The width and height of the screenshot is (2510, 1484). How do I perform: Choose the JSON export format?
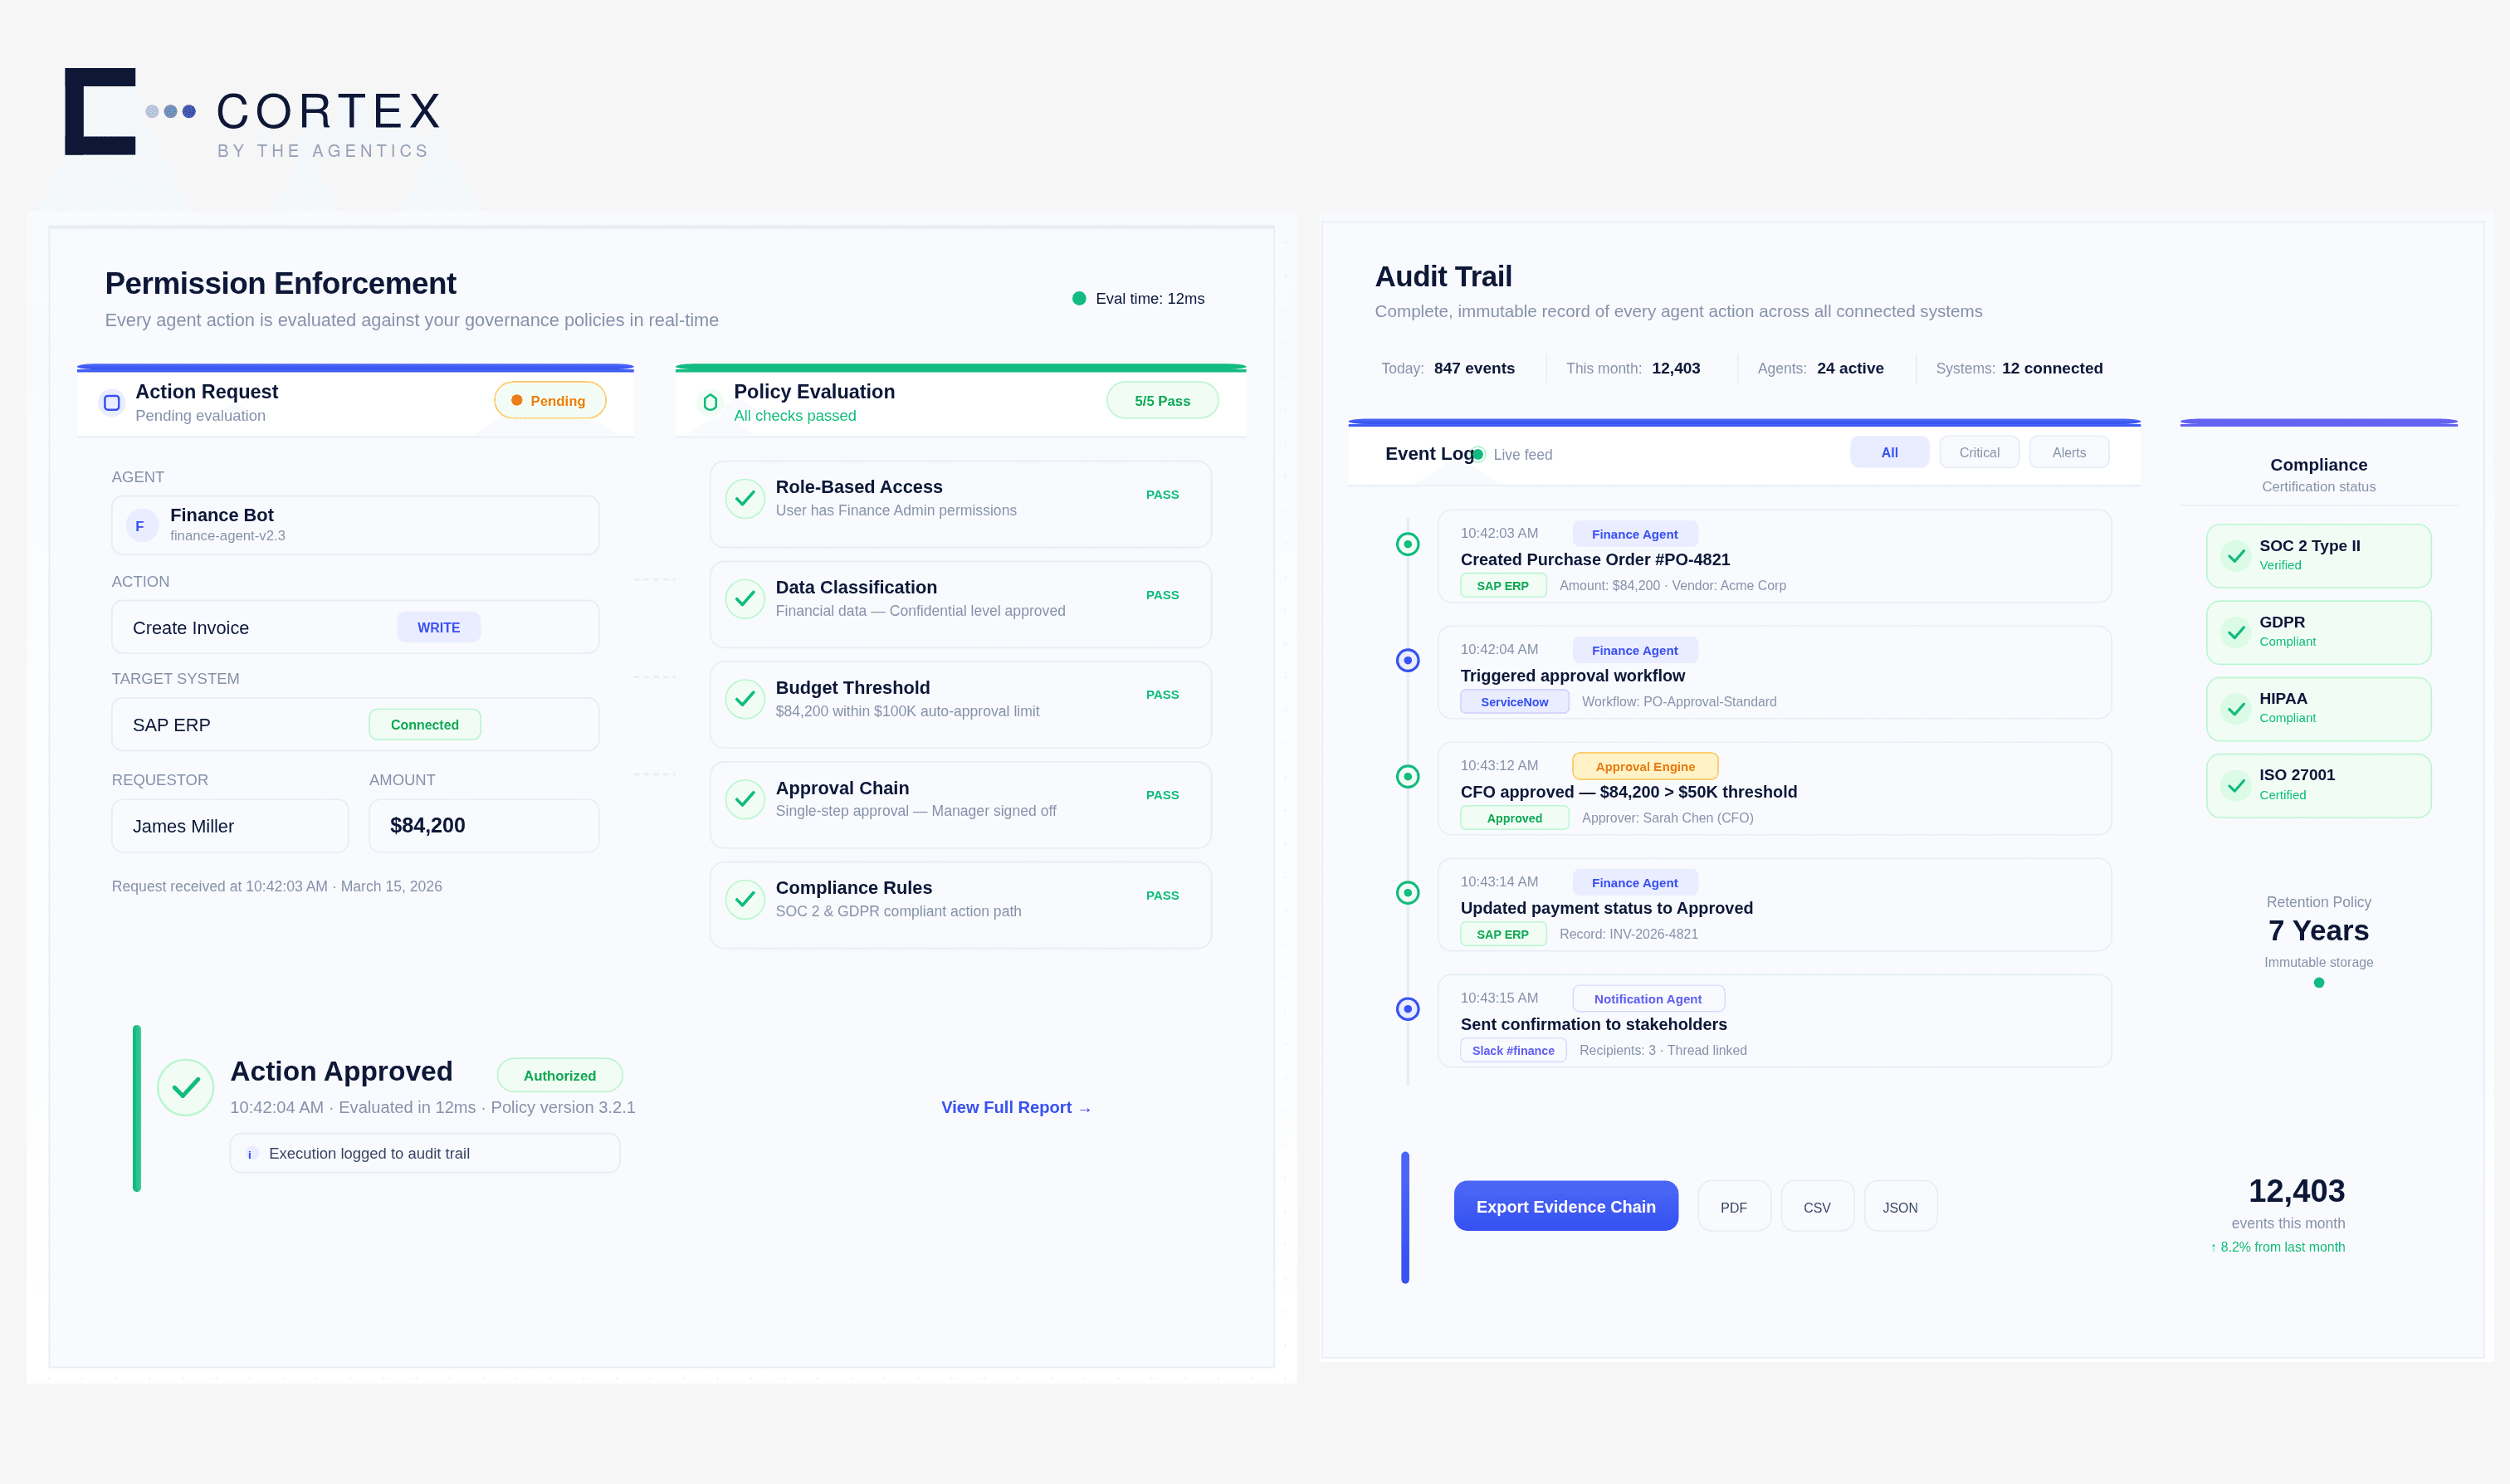click(1899, 1207)
